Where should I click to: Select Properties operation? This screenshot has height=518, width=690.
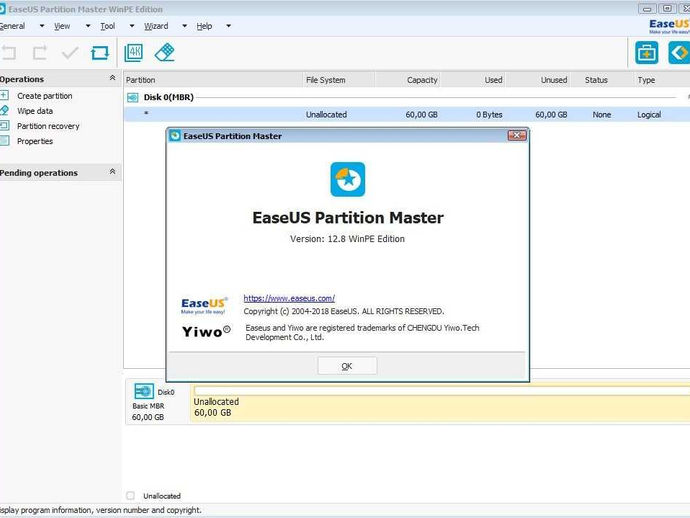click(35, 141)
